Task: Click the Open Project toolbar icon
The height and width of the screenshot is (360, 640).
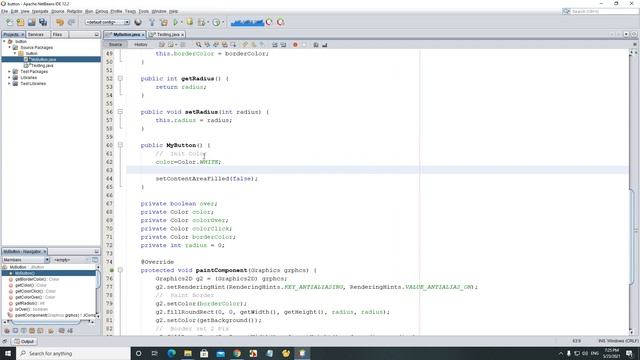Action: 31,22
